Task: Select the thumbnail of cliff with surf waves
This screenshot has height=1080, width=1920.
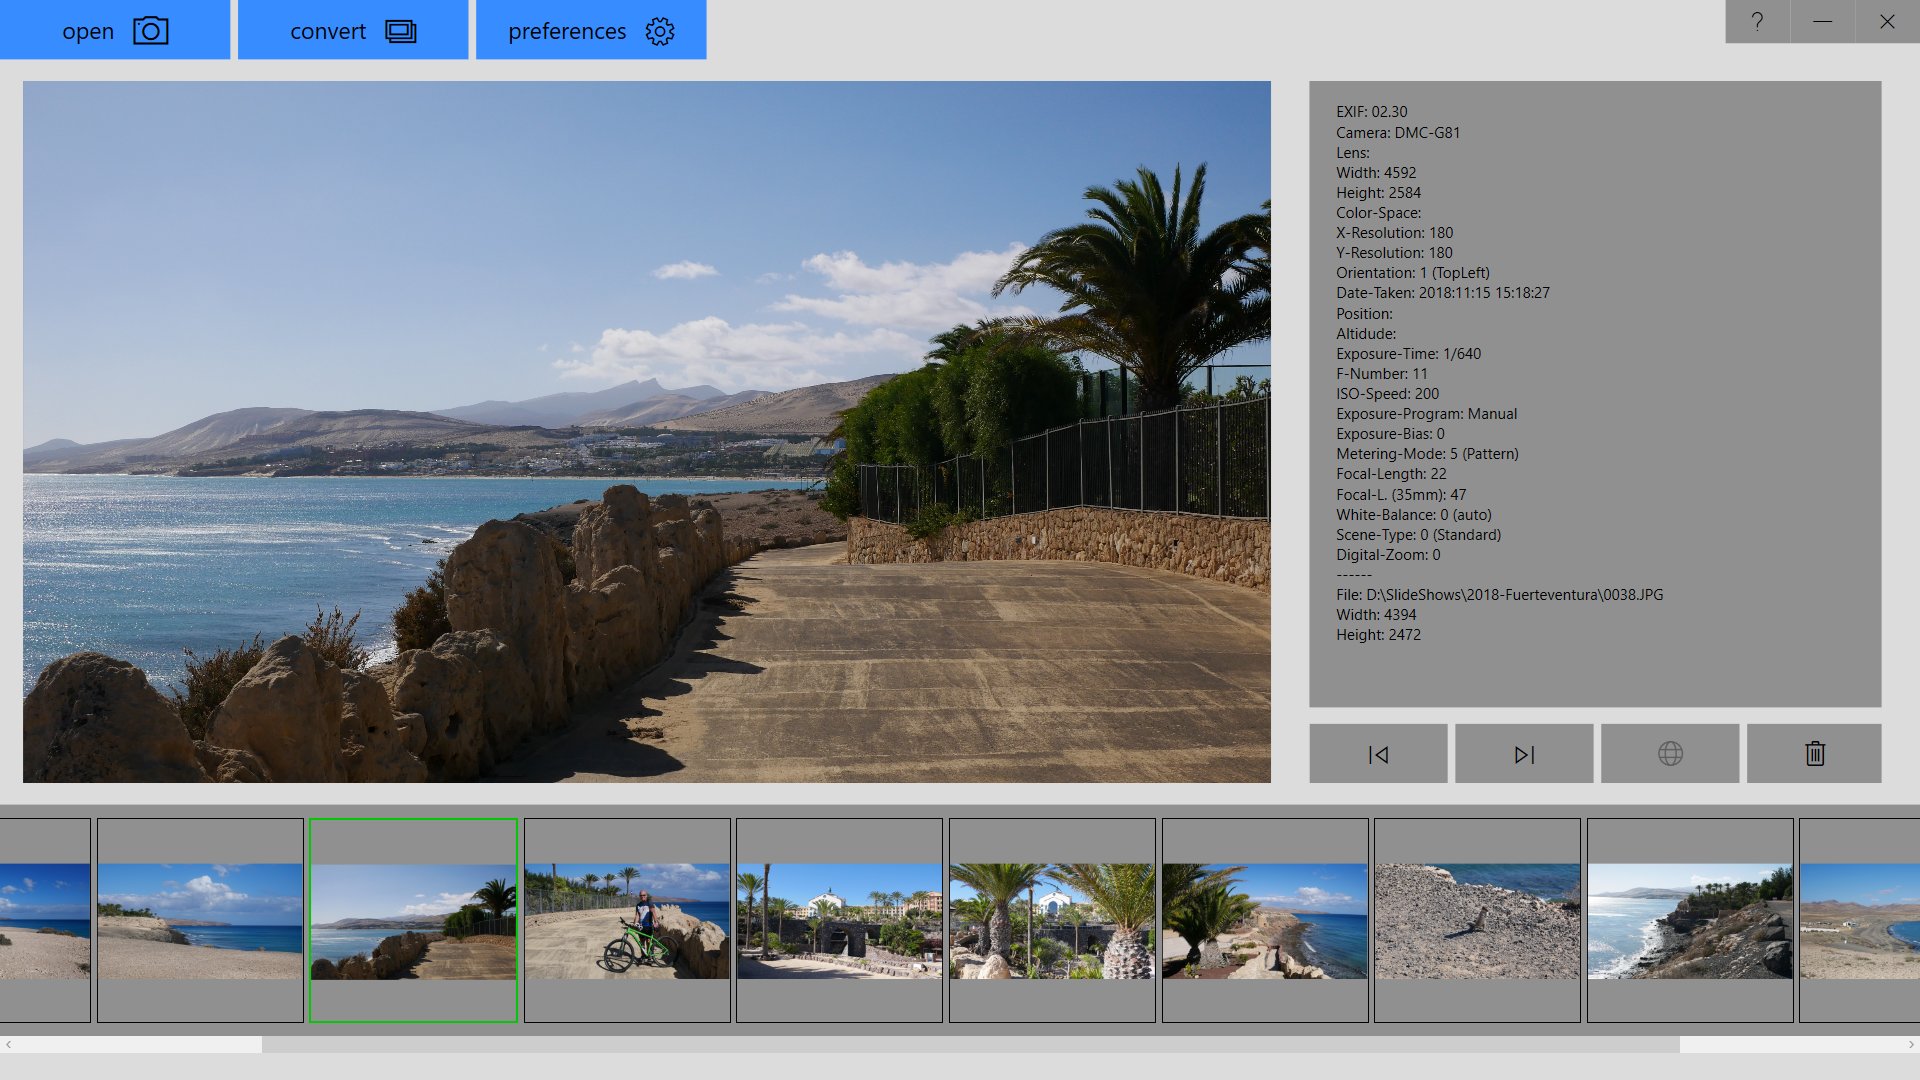Action: tap(1690, 920)
